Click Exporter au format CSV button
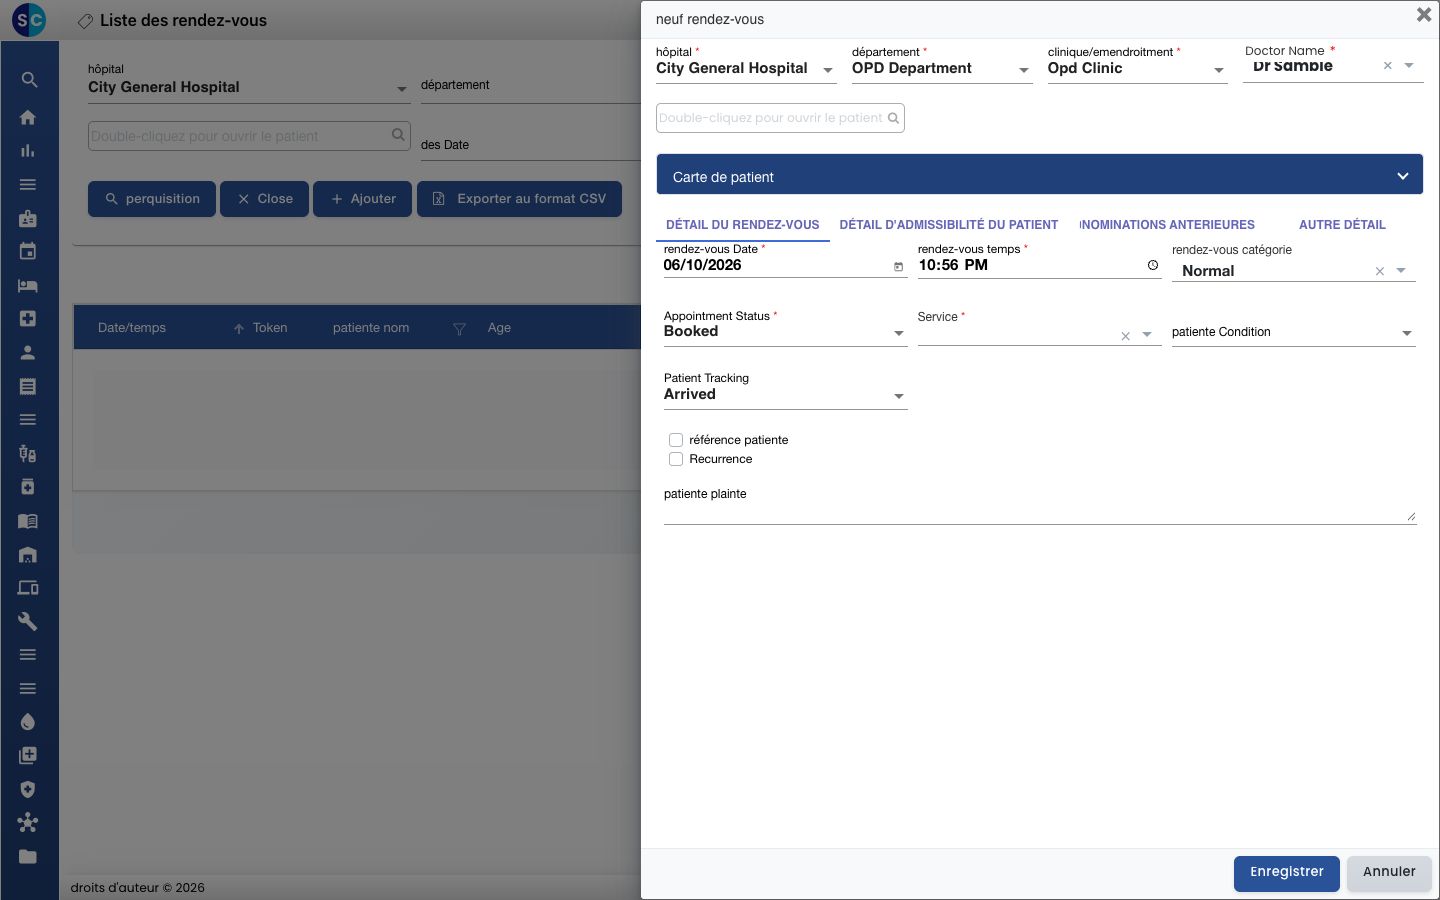The height and width of the screenshot is (900, 1440). click(x=519, y=199)
